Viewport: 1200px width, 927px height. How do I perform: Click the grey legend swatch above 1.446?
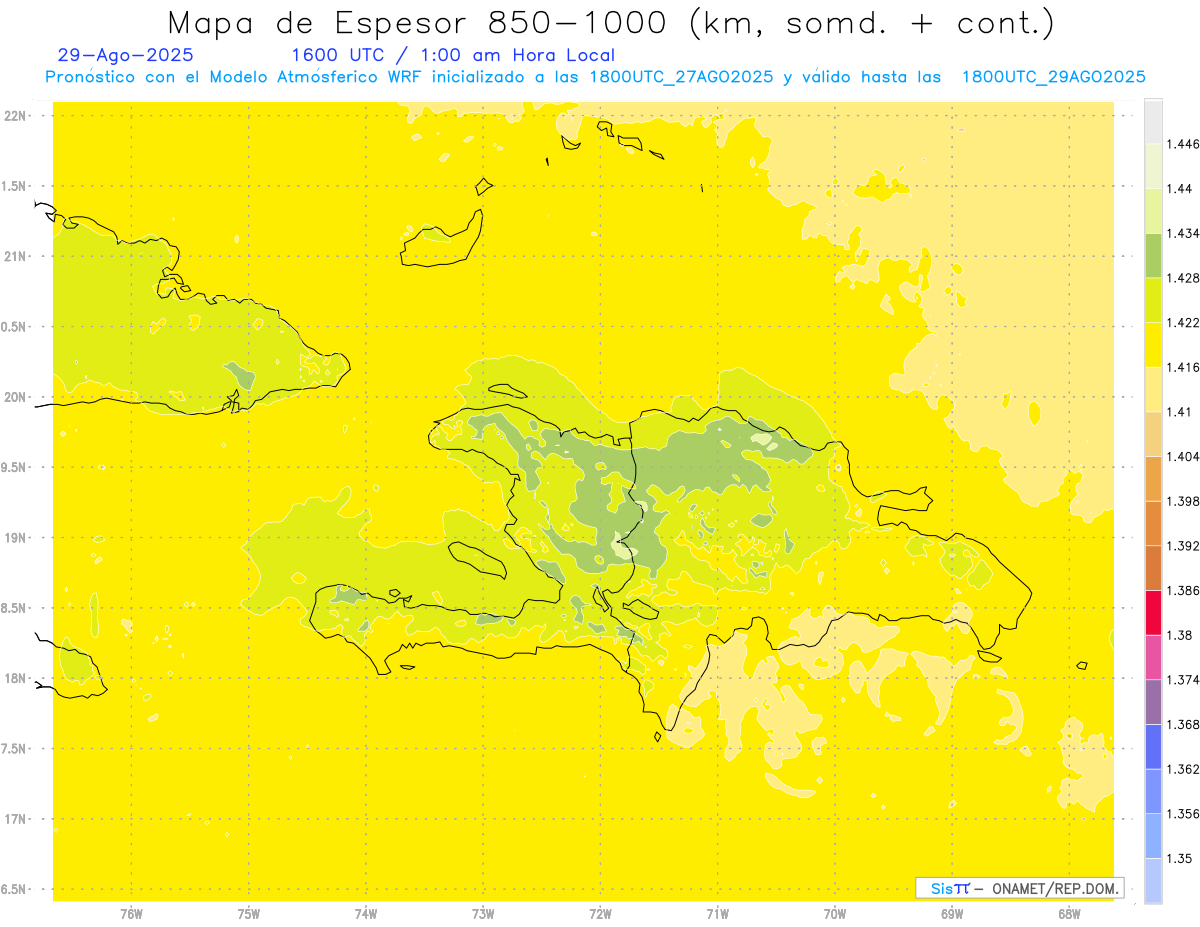pos(1153,122)
